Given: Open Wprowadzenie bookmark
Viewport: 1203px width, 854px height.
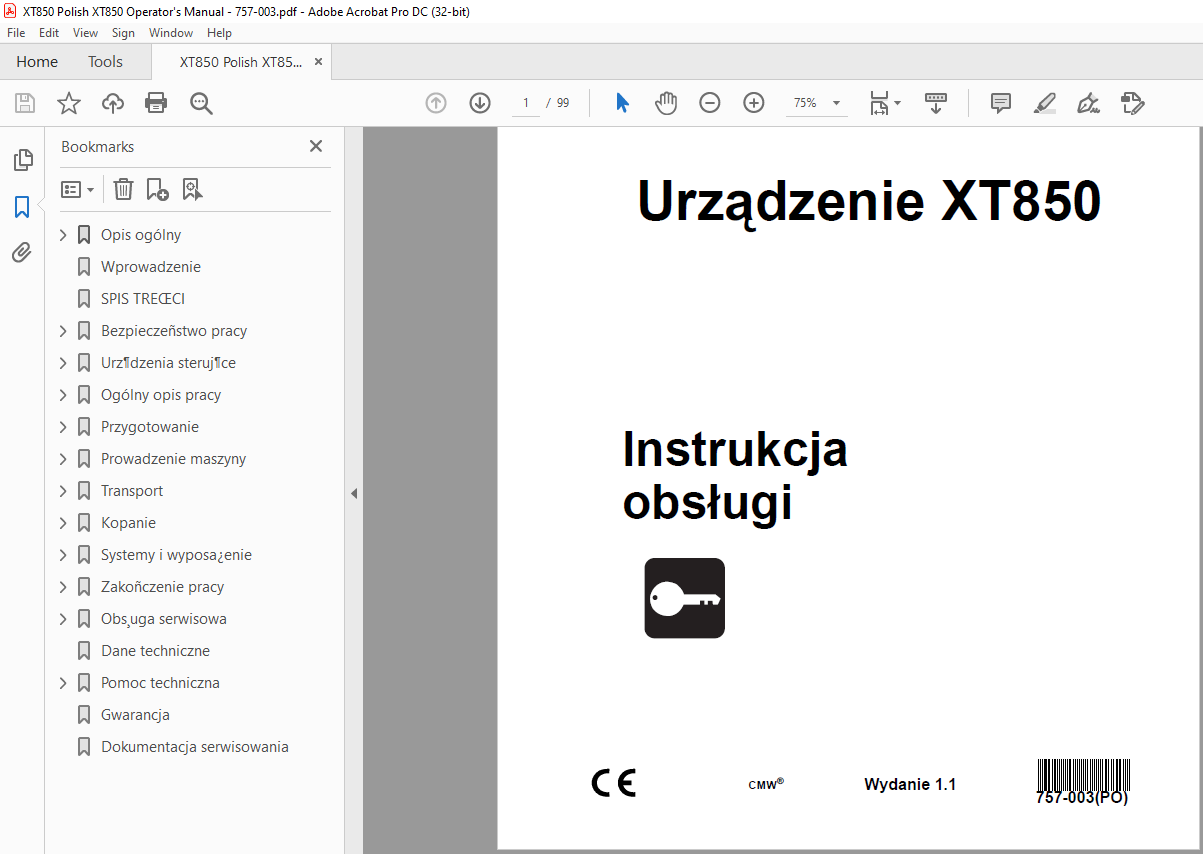Looking at the screenshot, I should coord(151,267).
